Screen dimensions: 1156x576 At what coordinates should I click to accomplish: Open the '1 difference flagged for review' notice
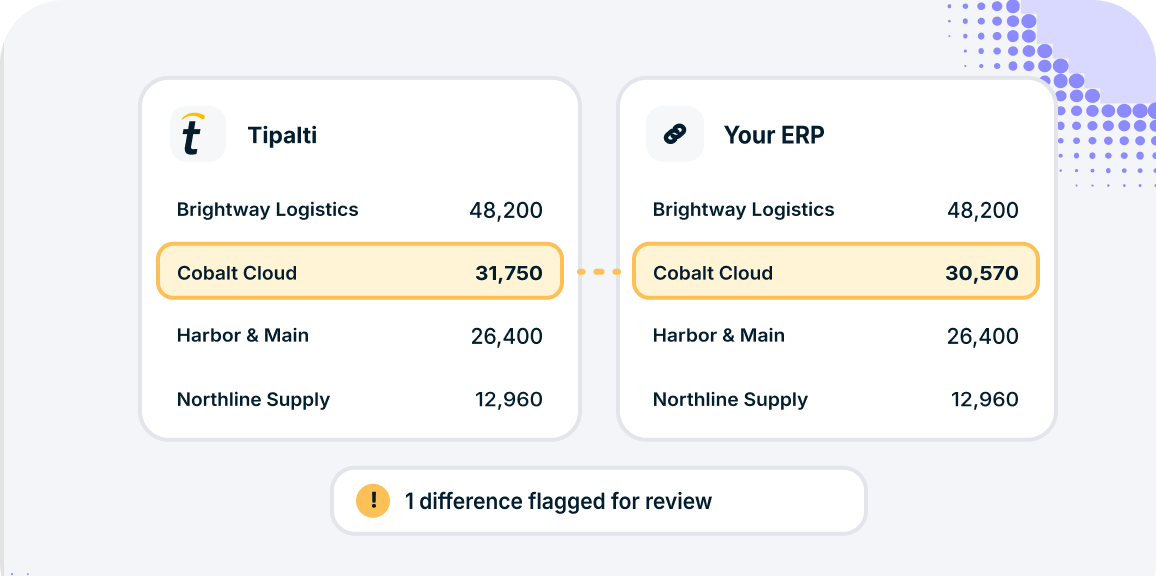click(599, 501)
